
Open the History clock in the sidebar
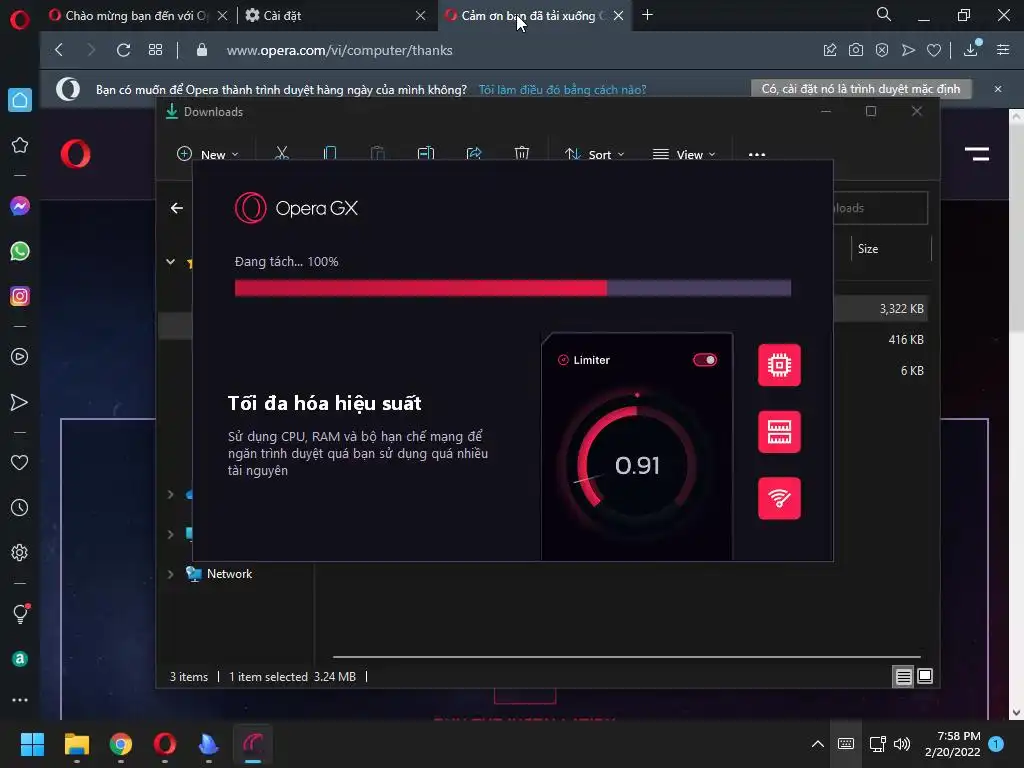[x=20, y=507]
